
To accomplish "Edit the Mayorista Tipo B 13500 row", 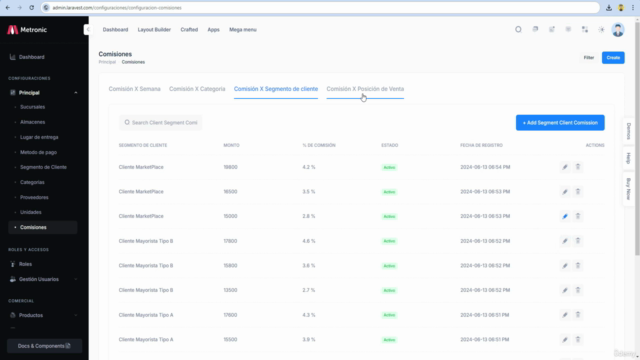I will coord(565,290).
